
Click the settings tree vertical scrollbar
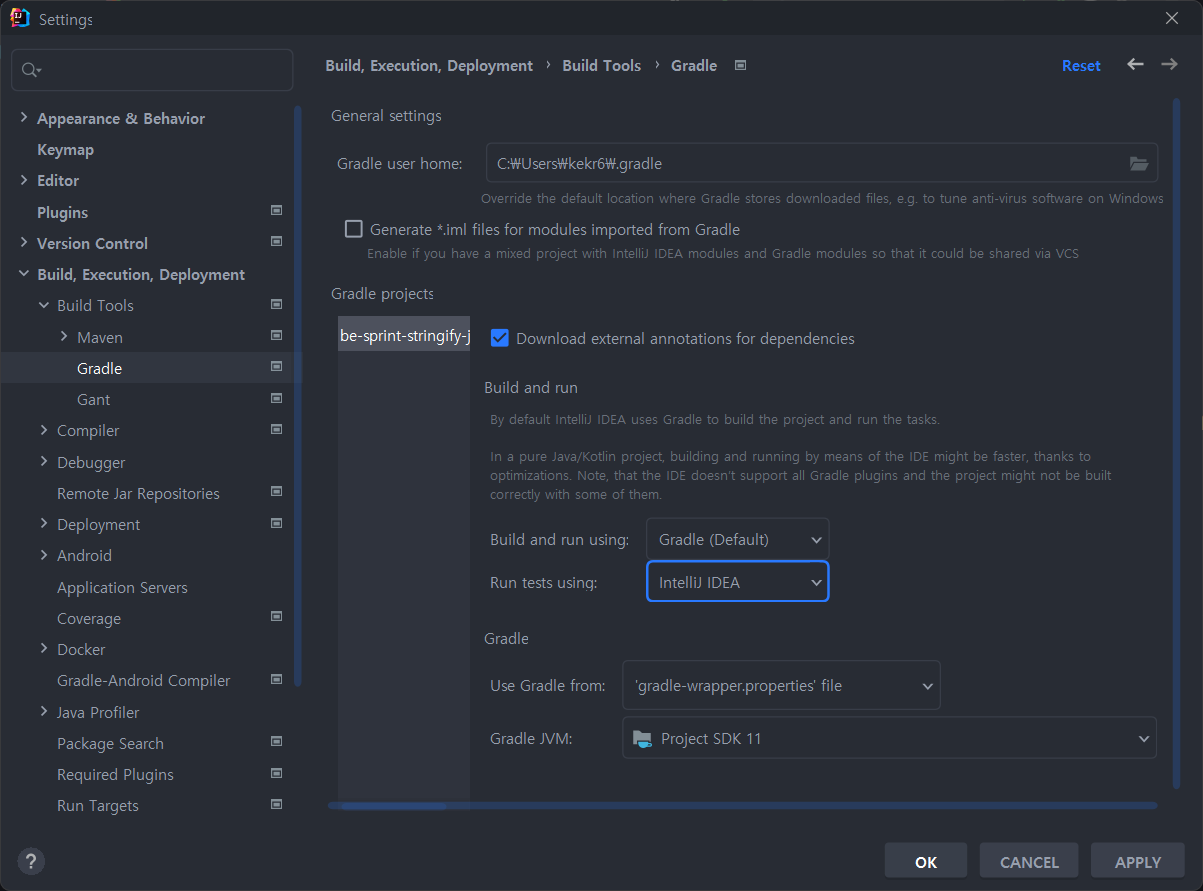point(297,396)
